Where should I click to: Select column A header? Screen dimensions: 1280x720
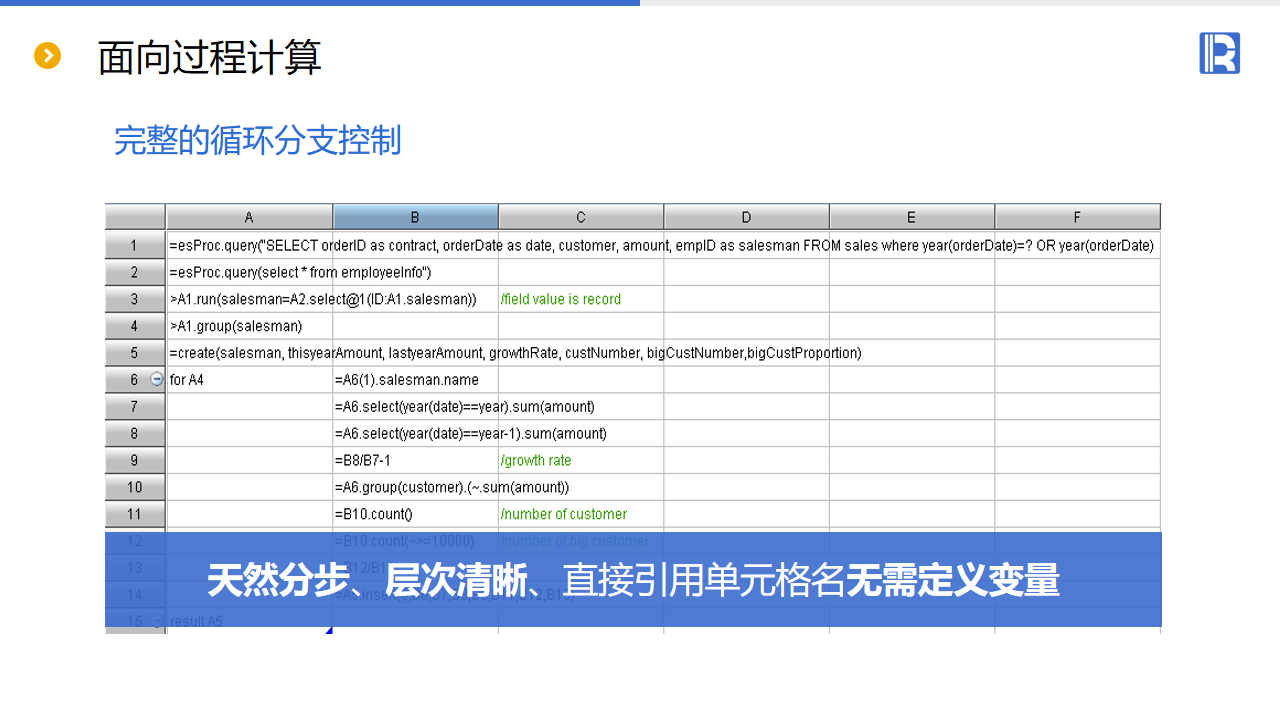coord(249,217)
